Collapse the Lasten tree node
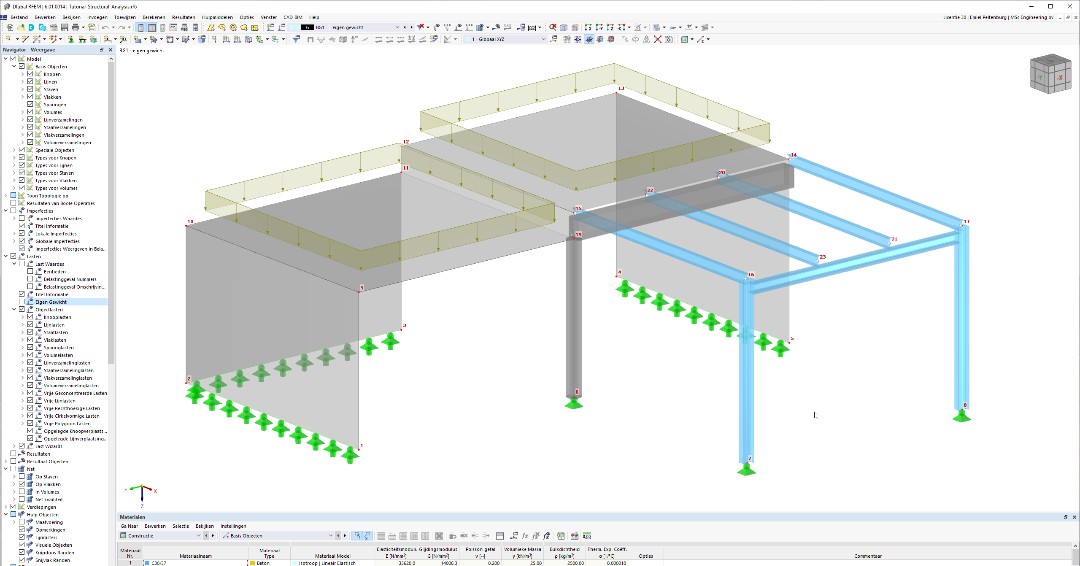Viewport: 1080px width, 566px height. 6,256
